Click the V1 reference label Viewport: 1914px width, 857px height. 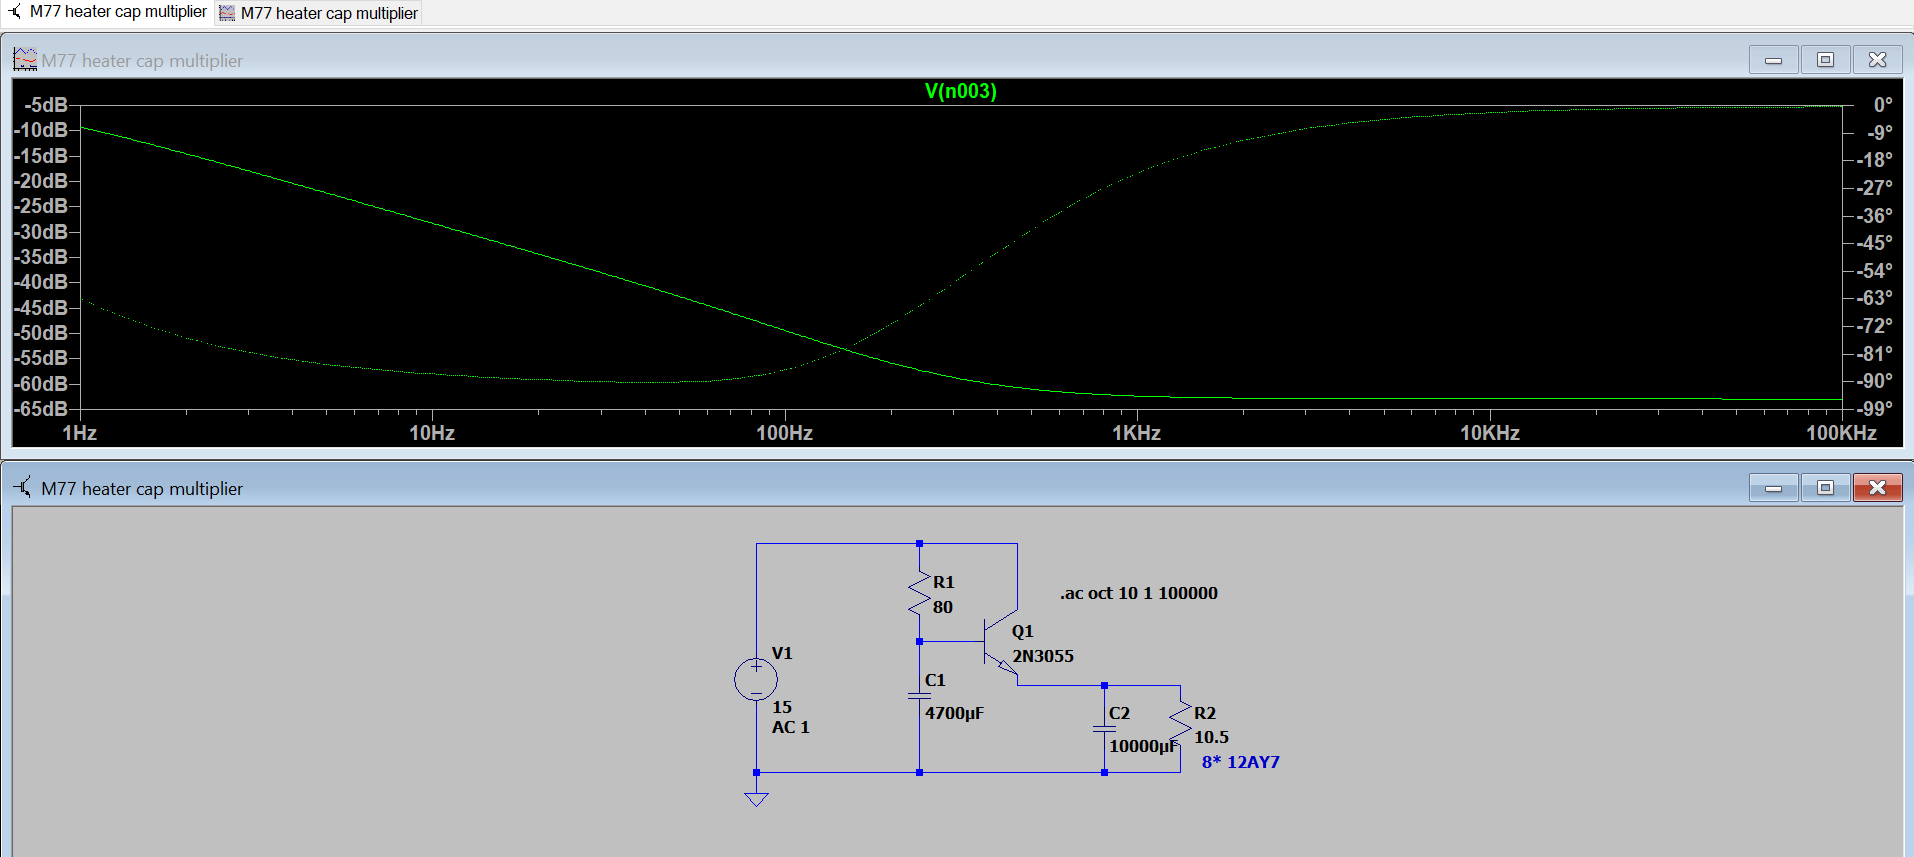(x=782, y=653)
